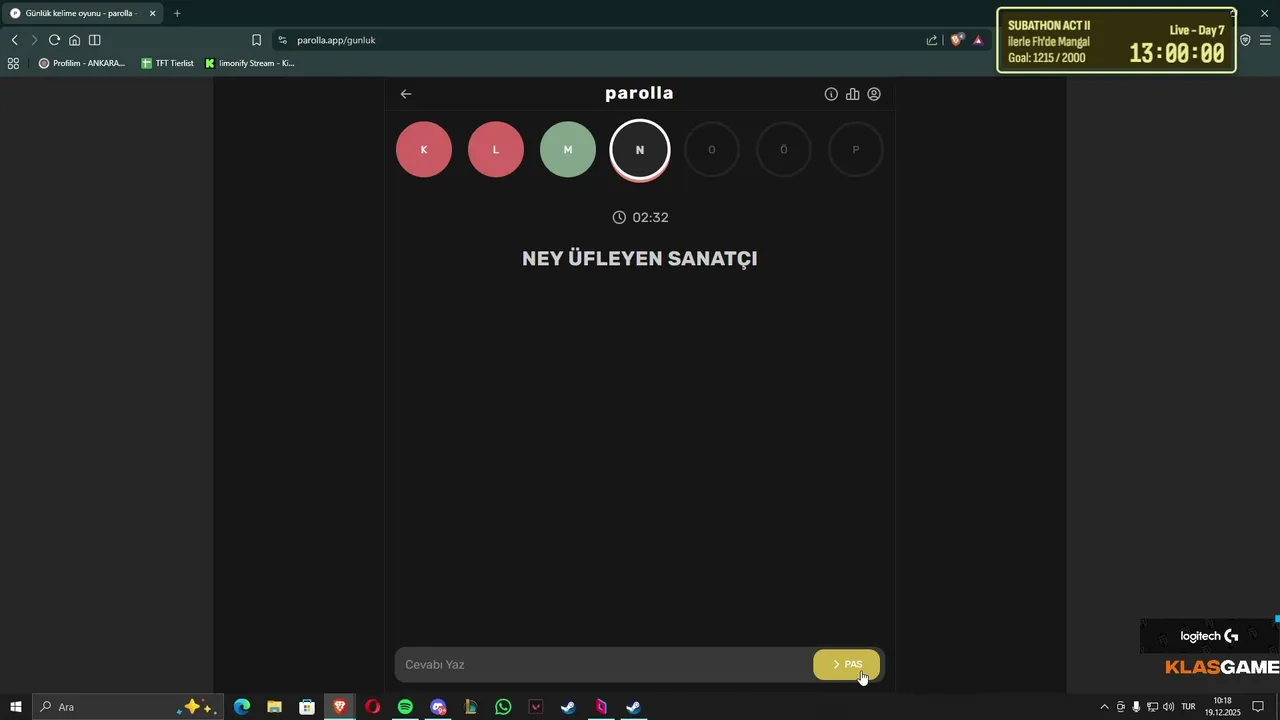Open the user profile icon

pyautogui.click(x=874, y=94)
